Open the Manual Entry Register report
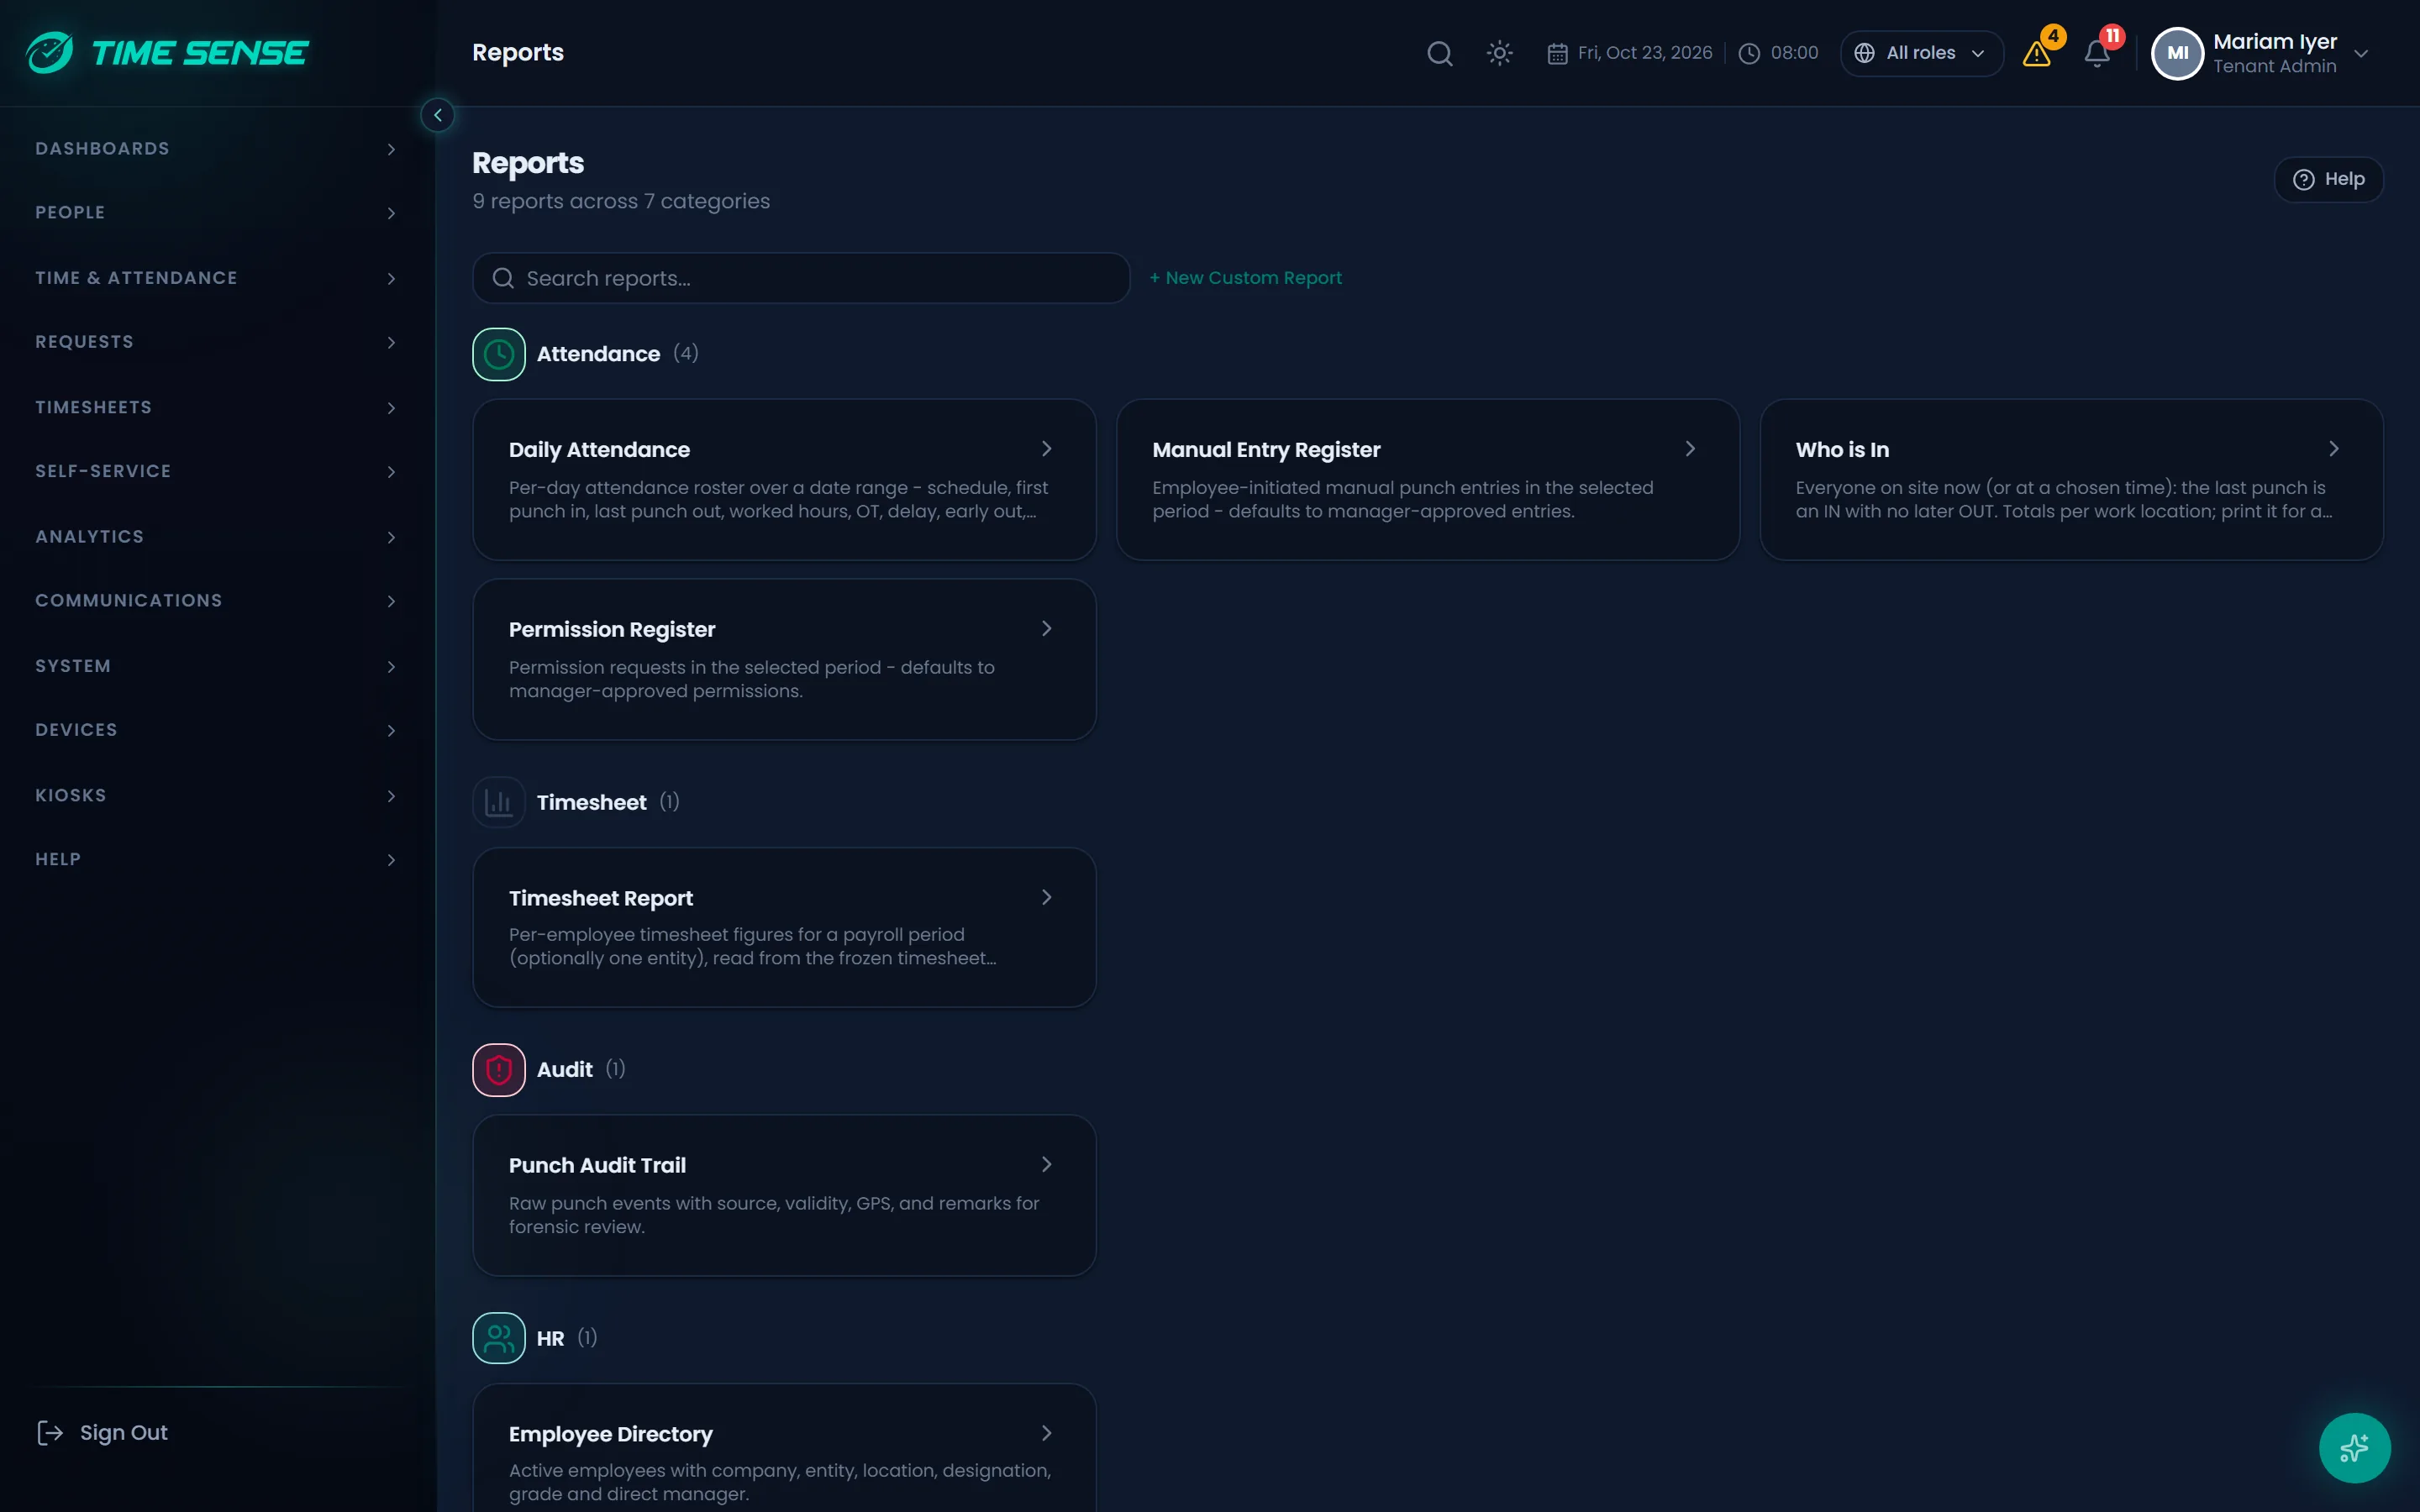 1427,480
